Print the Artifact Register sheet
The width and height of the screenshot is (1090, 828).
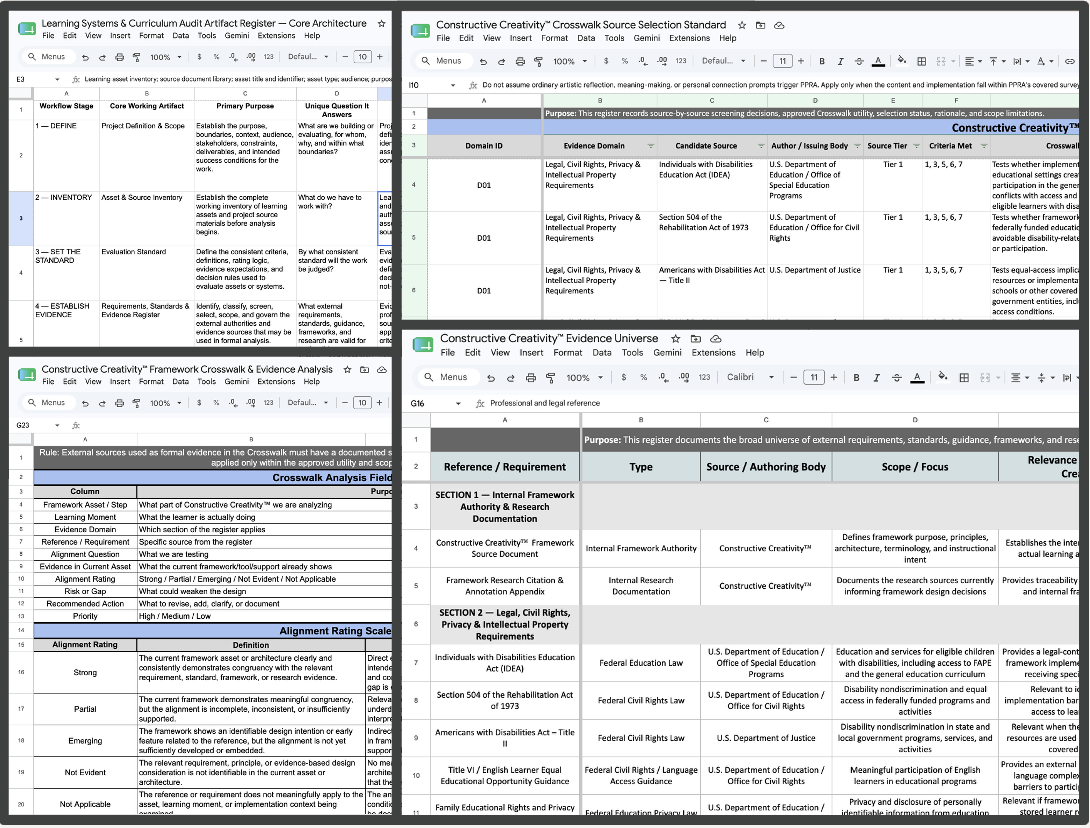(x=119, y=57)
